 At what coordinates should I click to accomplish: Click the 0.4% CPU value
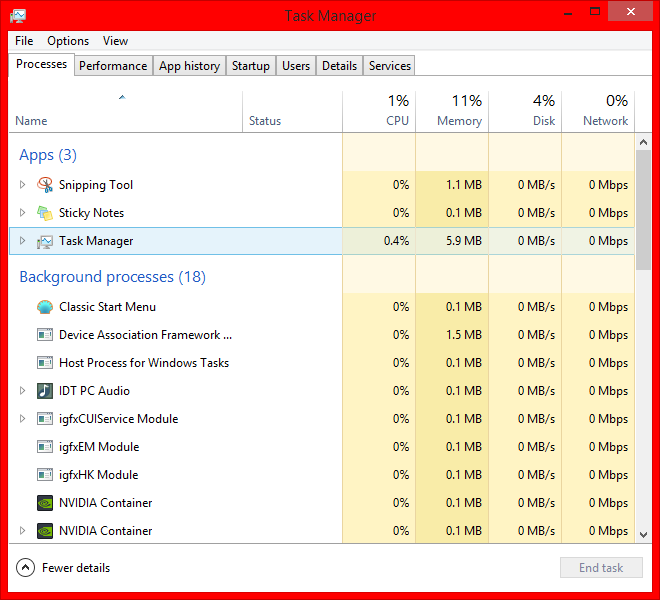pyautogui.click(x=396, y=241)
